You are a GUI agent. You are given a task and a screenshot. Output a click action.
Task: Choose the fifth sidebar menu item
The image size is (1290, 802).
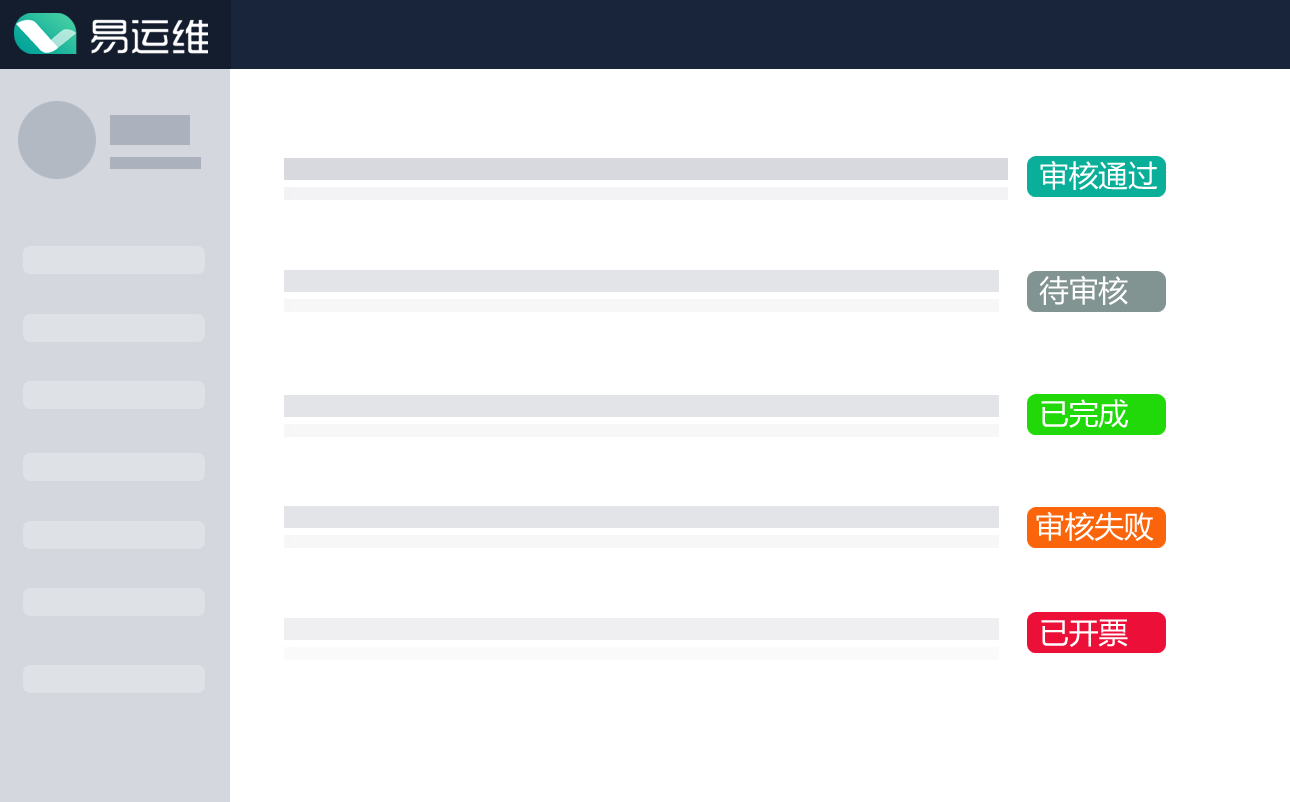coord(114,535)
